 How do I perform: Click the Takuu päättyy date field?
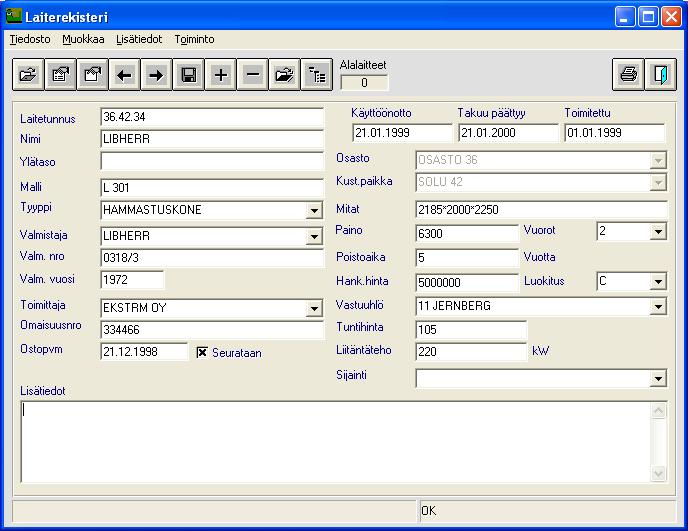click(x=508, y=133)
